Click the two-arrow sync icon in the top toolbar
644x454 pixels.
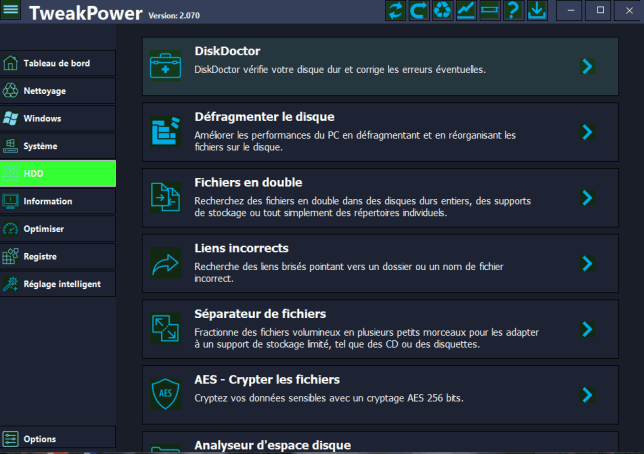396,11
